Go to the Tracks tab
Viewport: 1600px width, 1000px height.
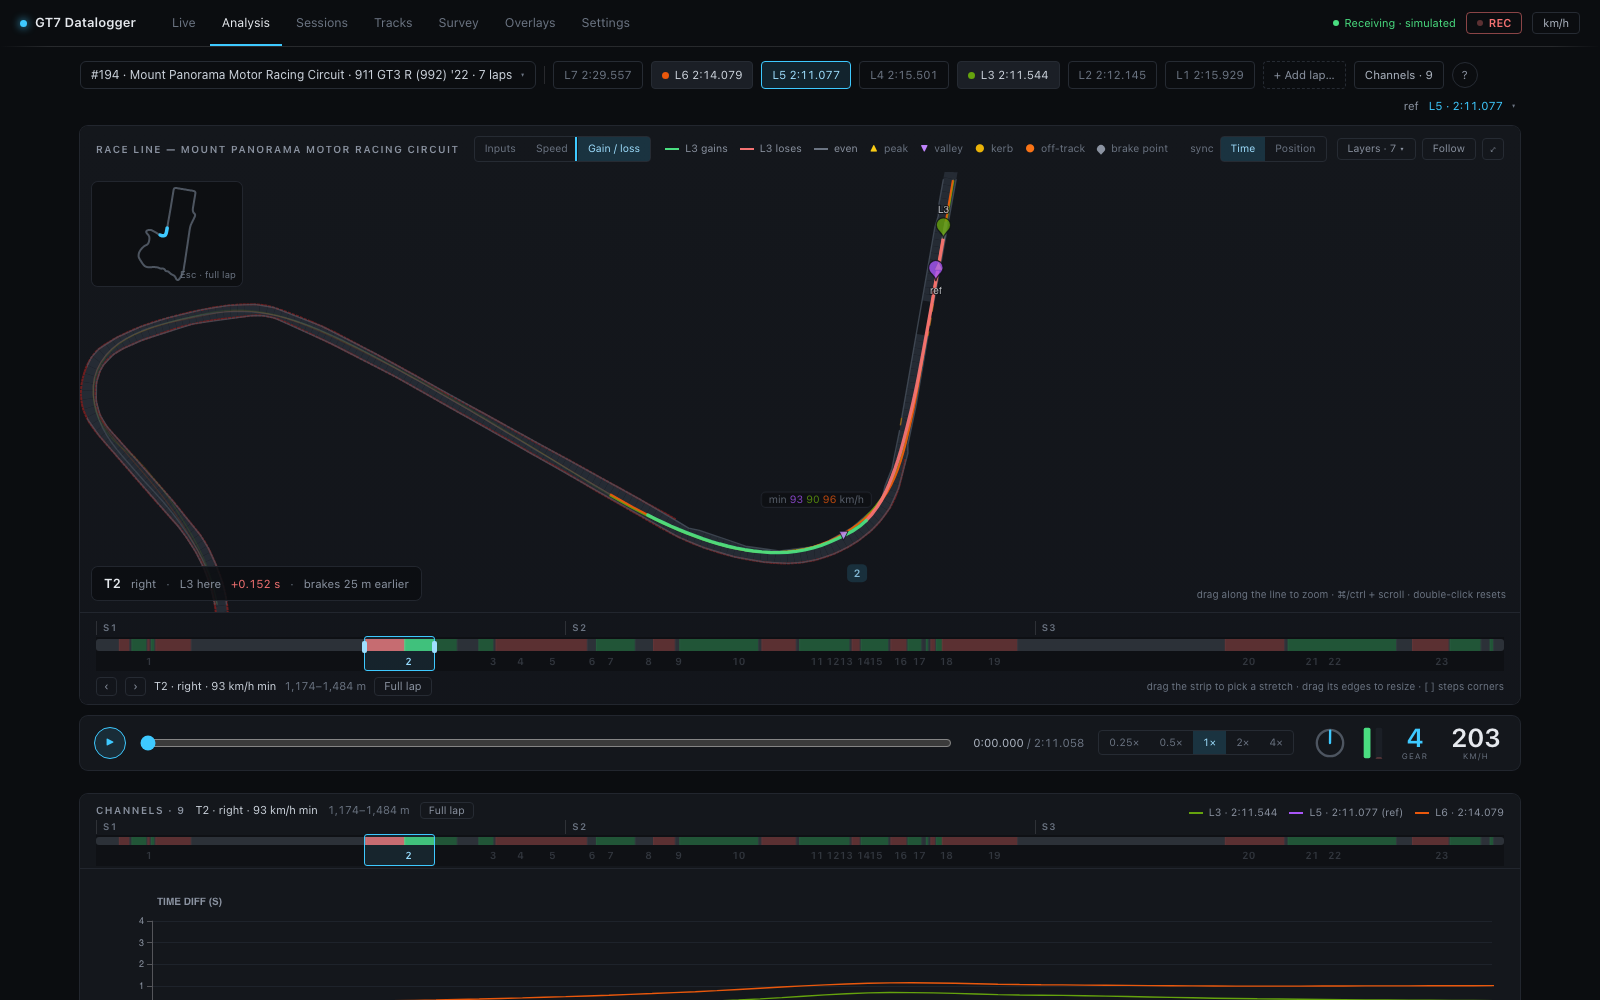pyautogui.click(x=393, y=23)
